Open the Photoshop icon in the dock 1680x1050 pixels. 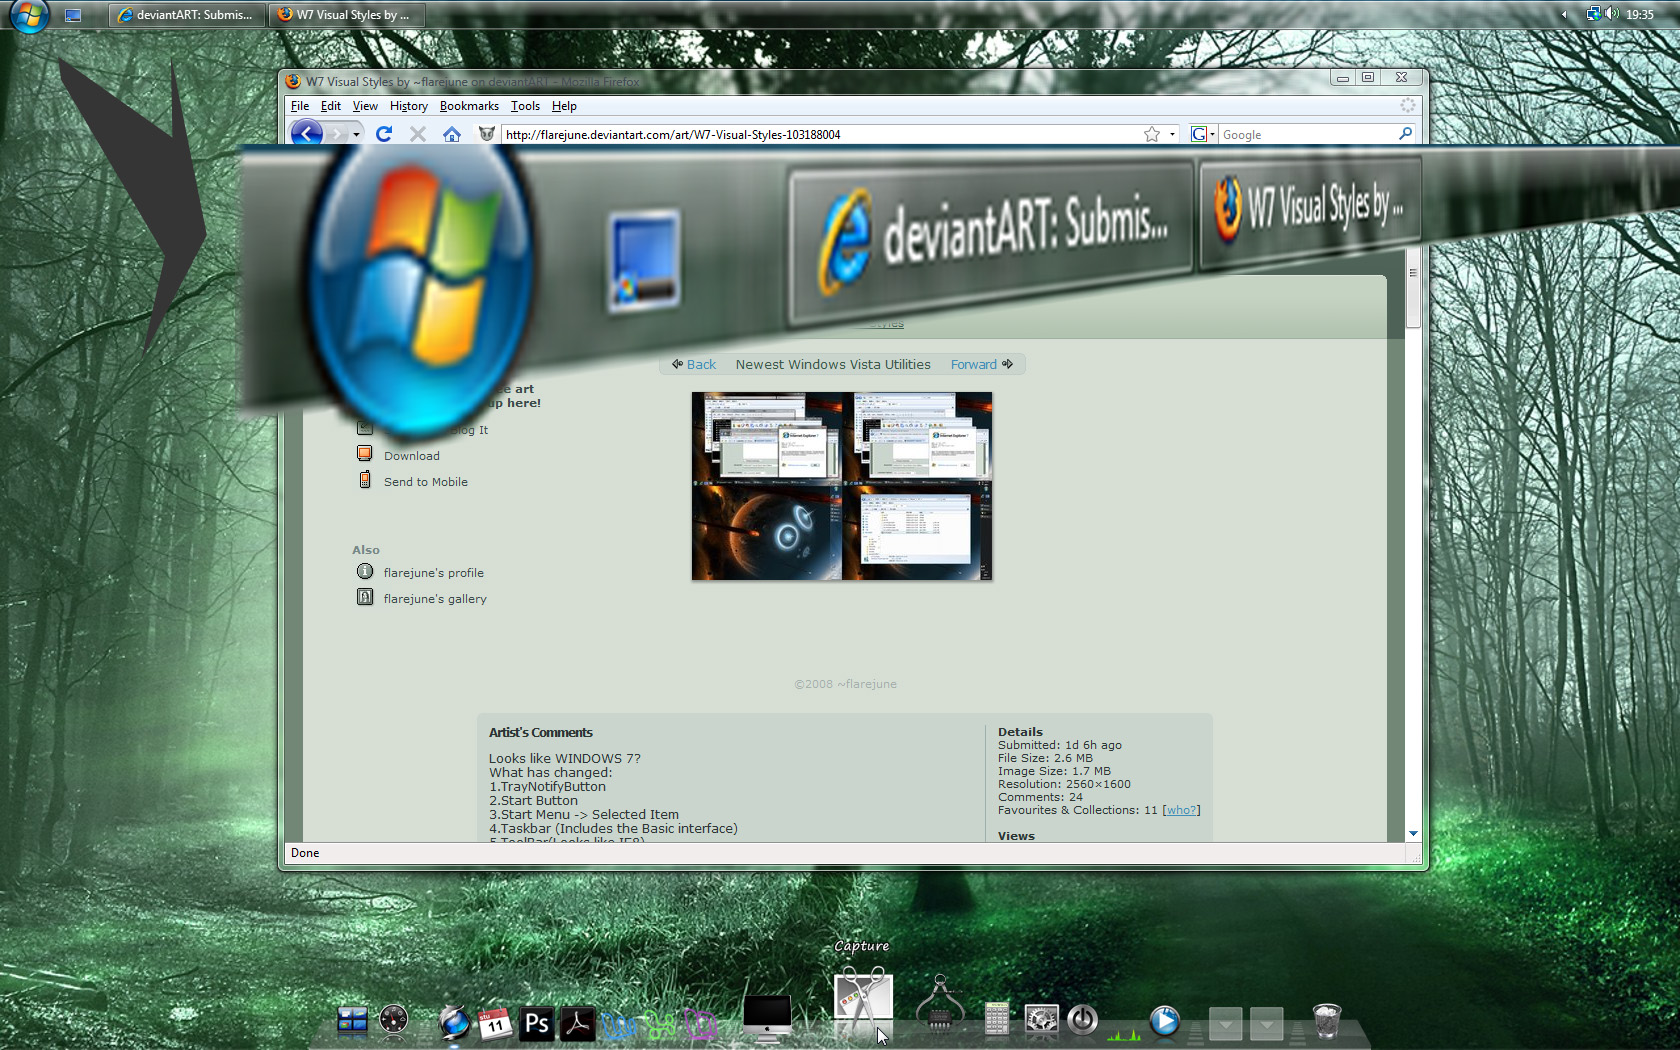click(x=537, y=1023)
